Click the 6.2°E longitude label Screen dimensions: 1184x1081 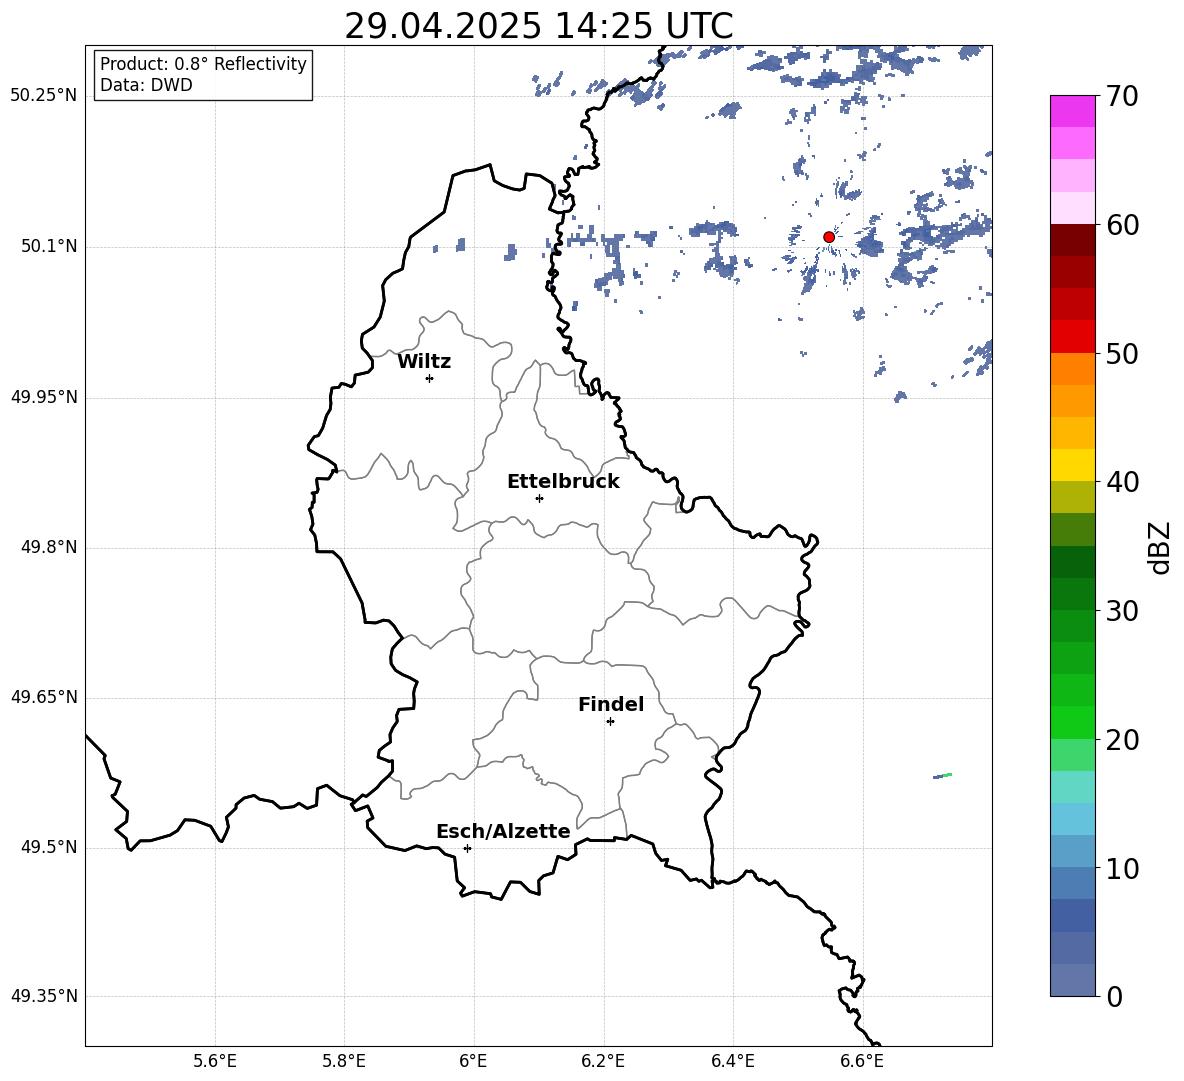pos(603,1061)
